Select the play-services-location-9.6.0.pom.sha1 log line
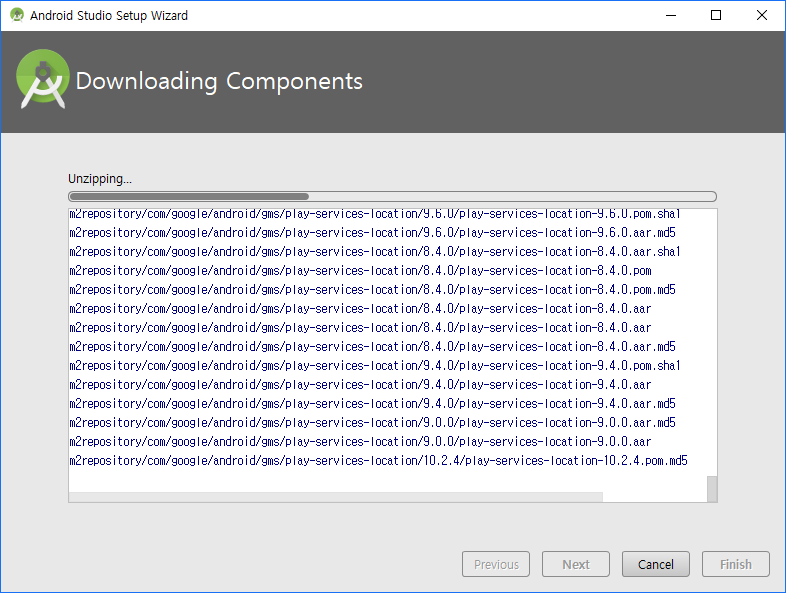This screenshot has width=786, height=593. 375,214
